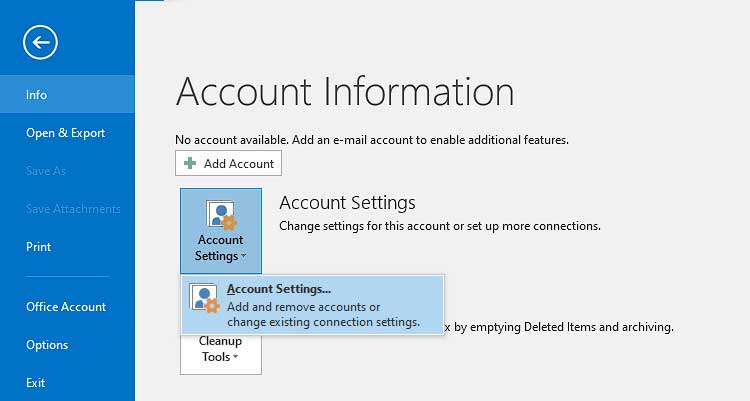
Task: Click the 'Account Information' page title
Action: tap(345, 91)
